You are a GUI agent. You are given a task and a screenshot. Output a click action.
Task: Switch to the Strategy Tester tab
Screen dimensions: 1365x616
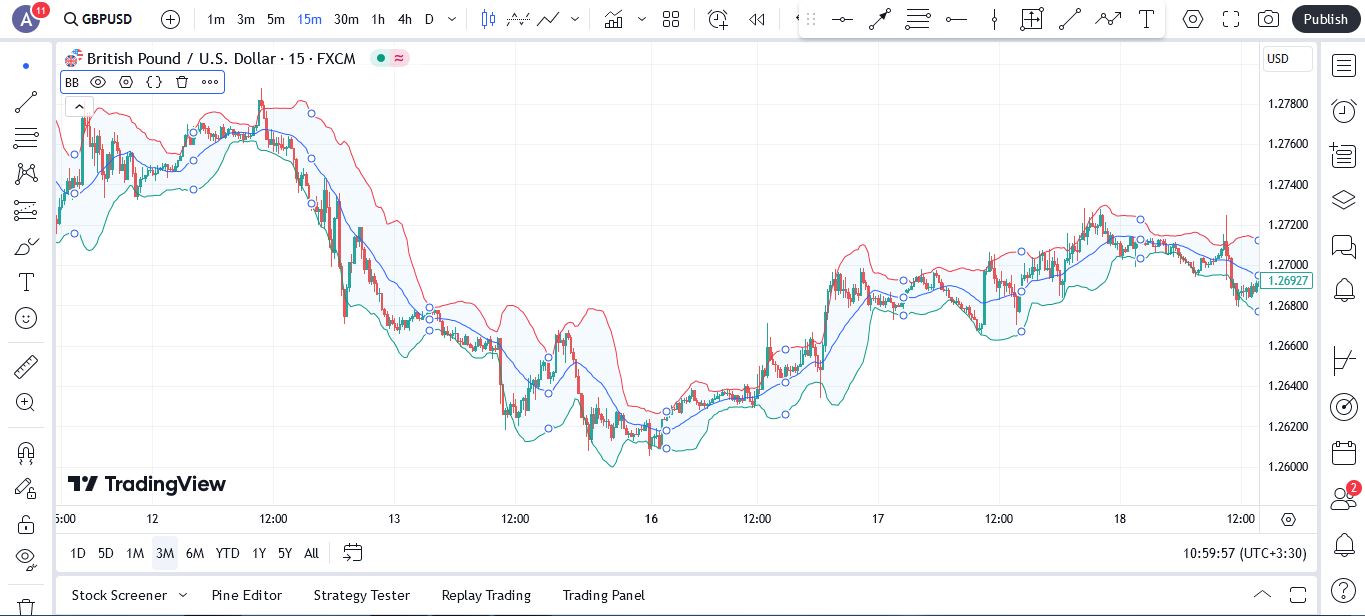[x=362, y=595]
